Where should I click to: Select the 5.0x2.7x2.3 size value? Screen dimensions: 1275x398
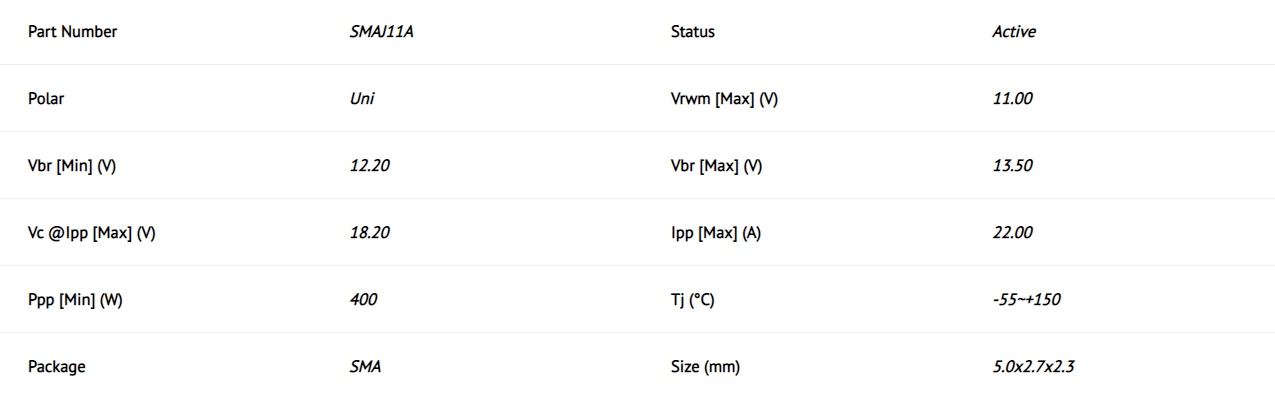click(1033, 367)
